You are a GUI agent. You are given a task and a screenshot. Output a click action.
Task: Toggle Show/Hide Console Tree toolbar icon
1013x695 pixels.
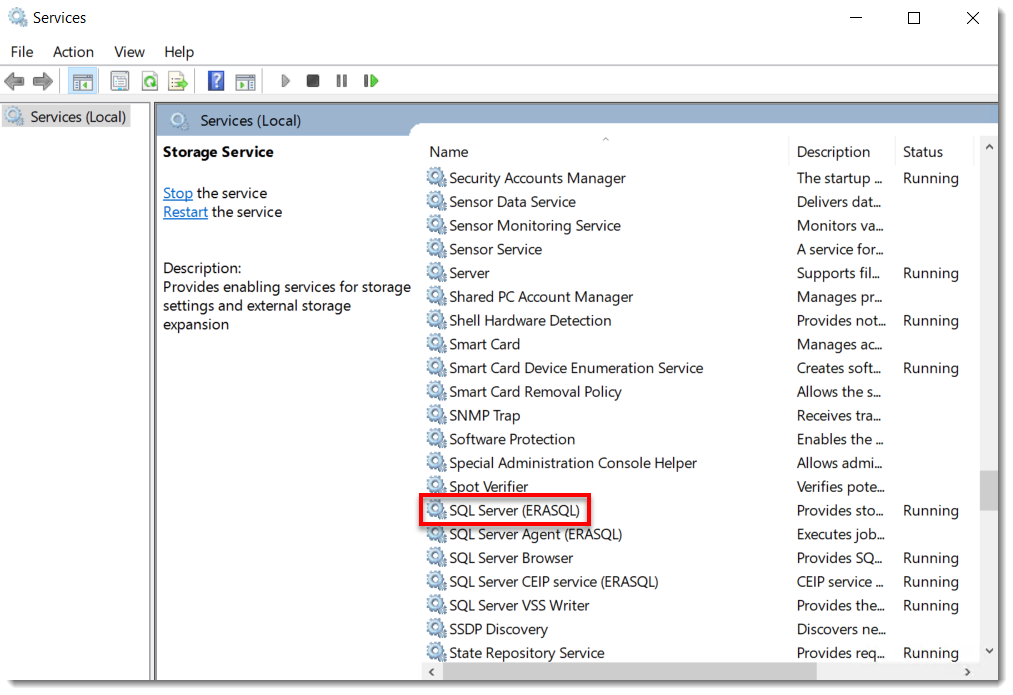(83, 81)
